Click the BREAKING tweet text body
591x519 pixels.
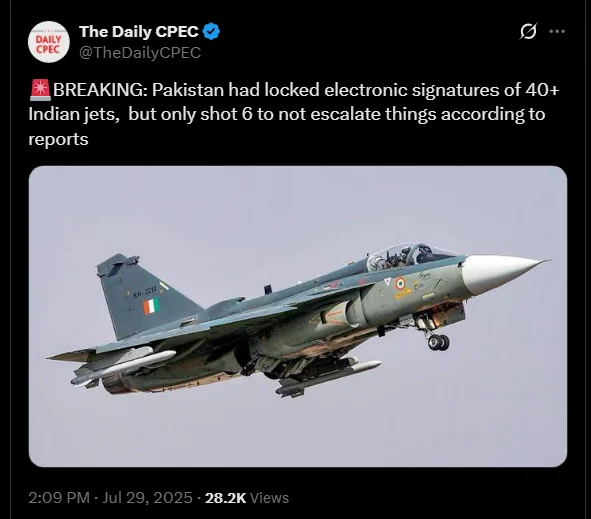(x=294, y=114)
